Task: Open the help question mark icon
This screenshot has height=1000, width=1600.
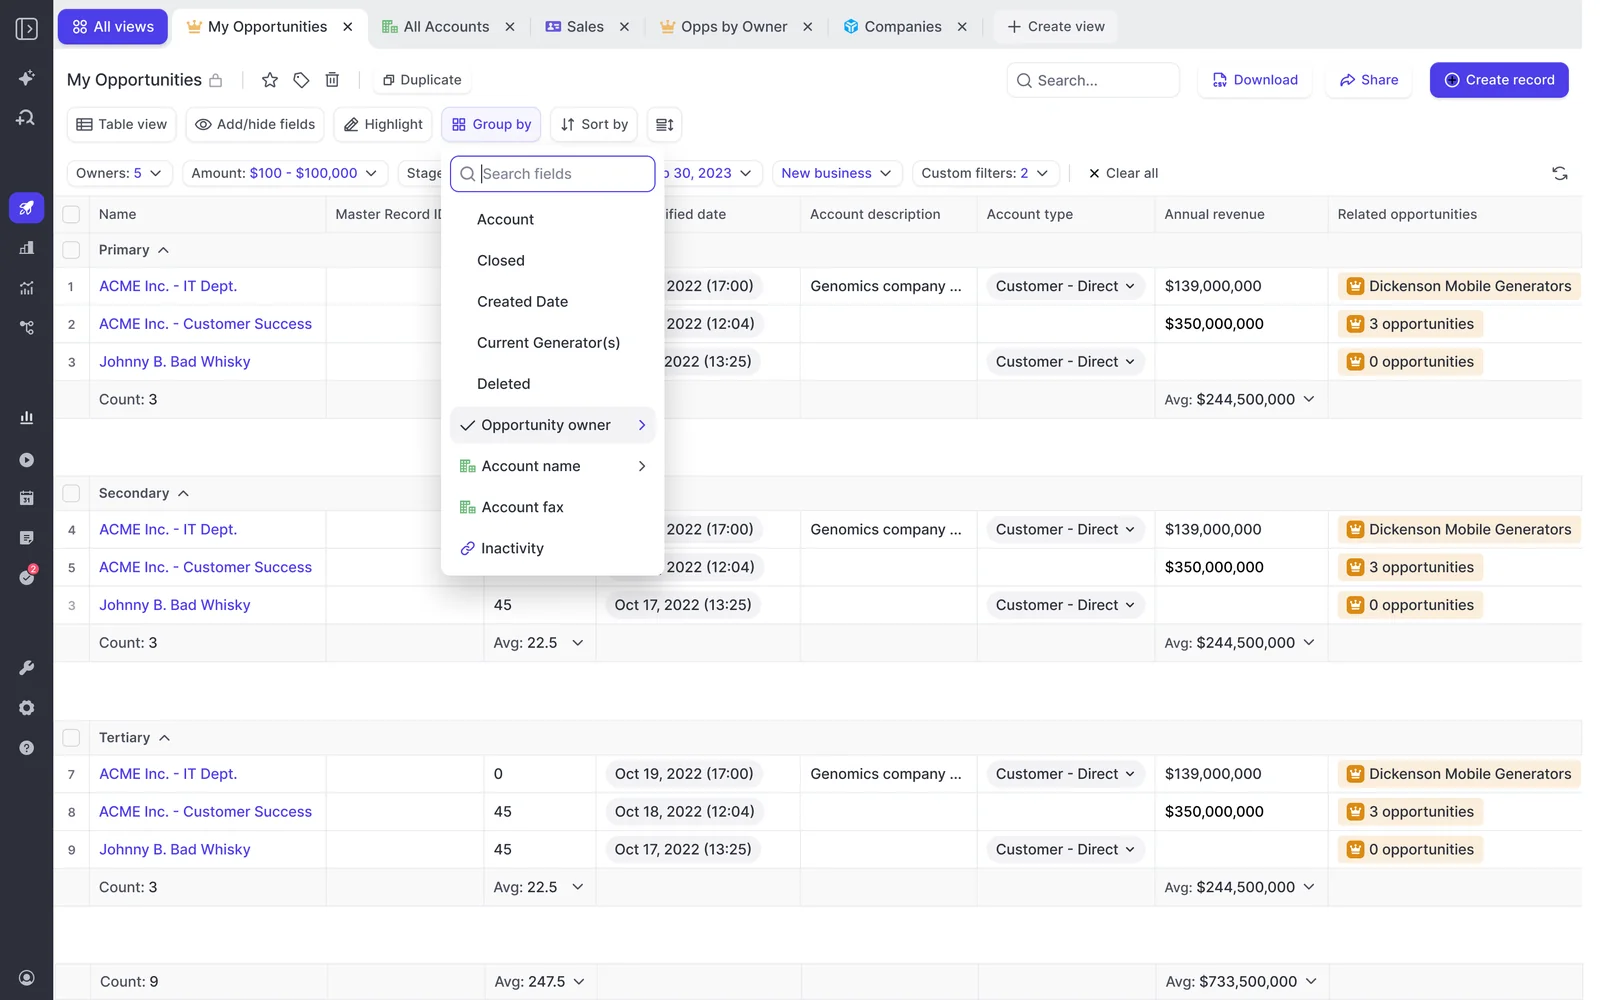Action: [x=27, y=748]
